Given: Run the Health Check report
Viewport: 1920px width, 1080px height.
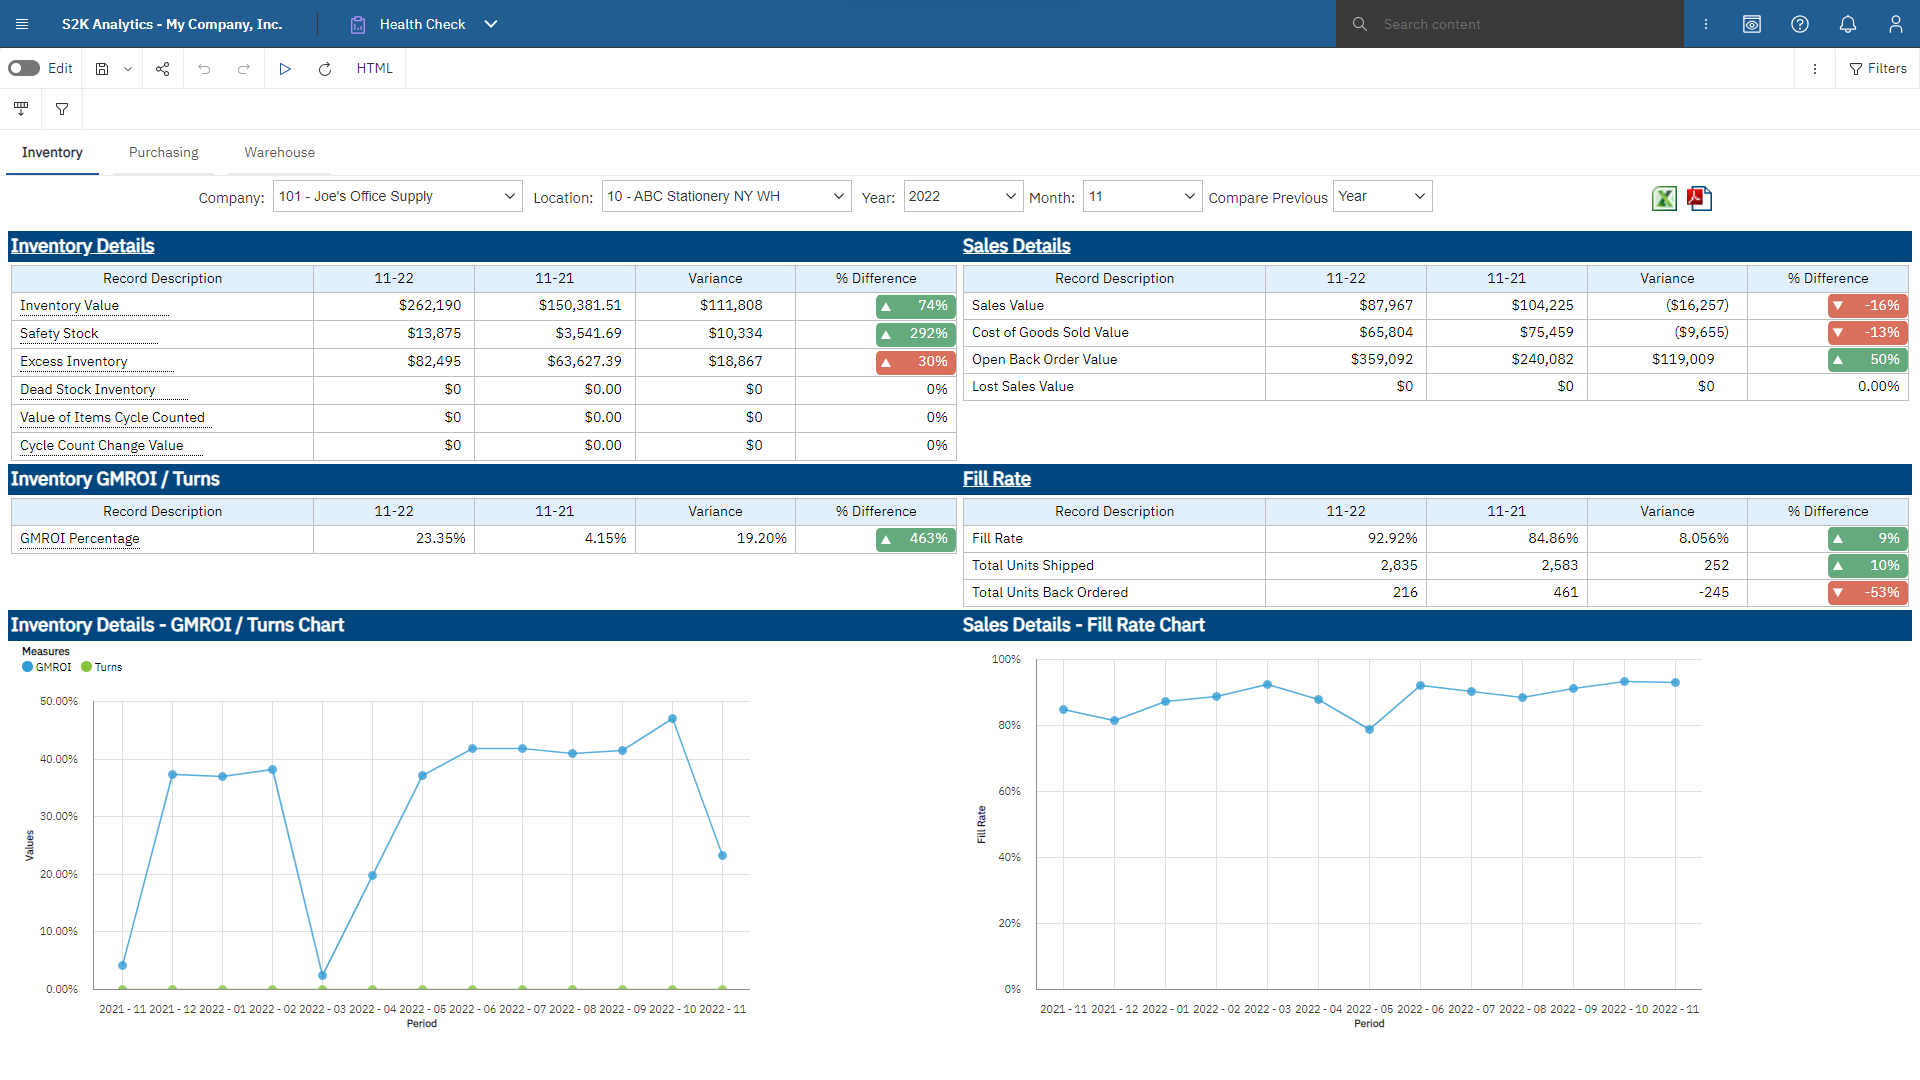Looking at the screenshot, I should pyautogui.click(x=285, y=68).
